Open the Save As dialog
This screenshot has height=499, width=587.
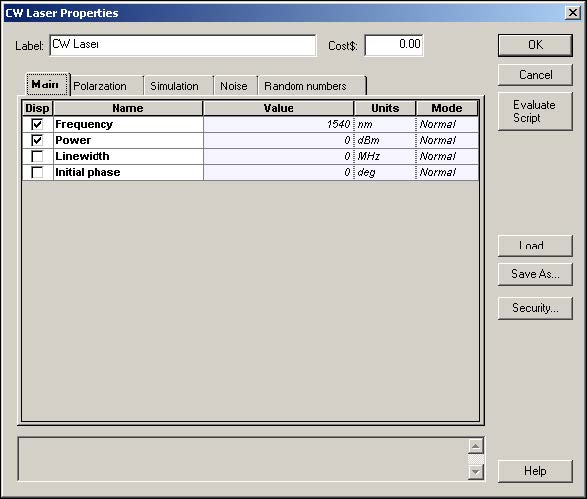pyautogui.click(x=535, y=274)
